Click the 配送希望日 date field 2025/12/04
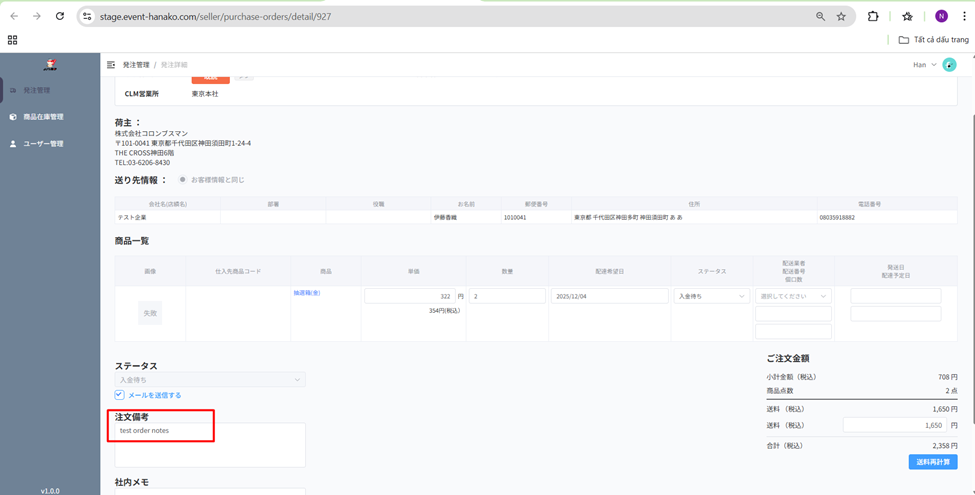This screenshot has width=975, height=495. coord(609,296)
